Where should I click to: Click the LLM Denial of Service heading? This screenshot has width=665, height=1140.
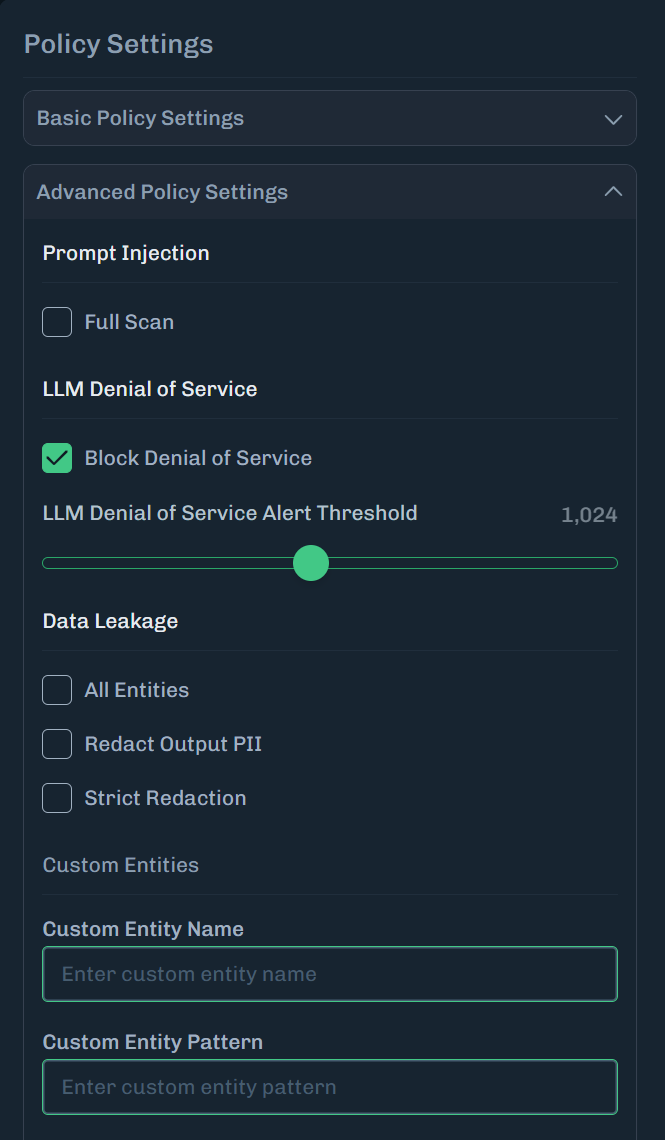click(x=150, y=389)
